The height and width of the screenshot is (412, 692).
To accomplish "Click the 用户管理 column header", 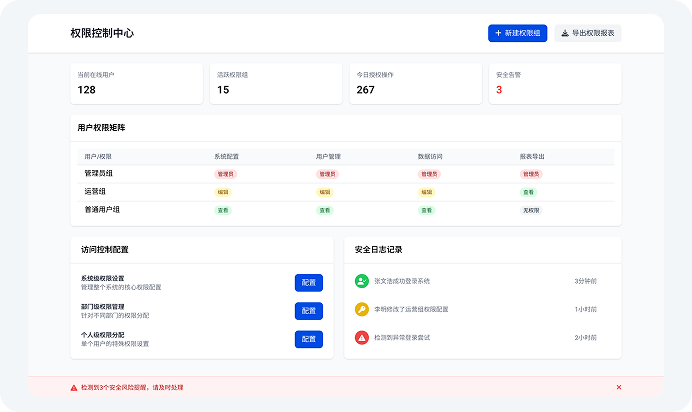I will click(328, 157).
